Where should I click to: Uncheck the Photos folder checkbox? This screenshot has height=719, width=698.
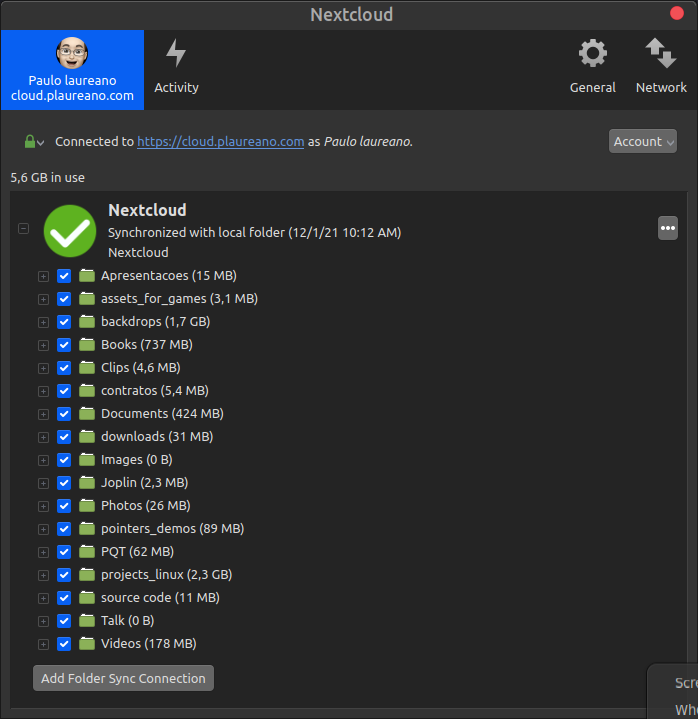[x=64, y=506]
